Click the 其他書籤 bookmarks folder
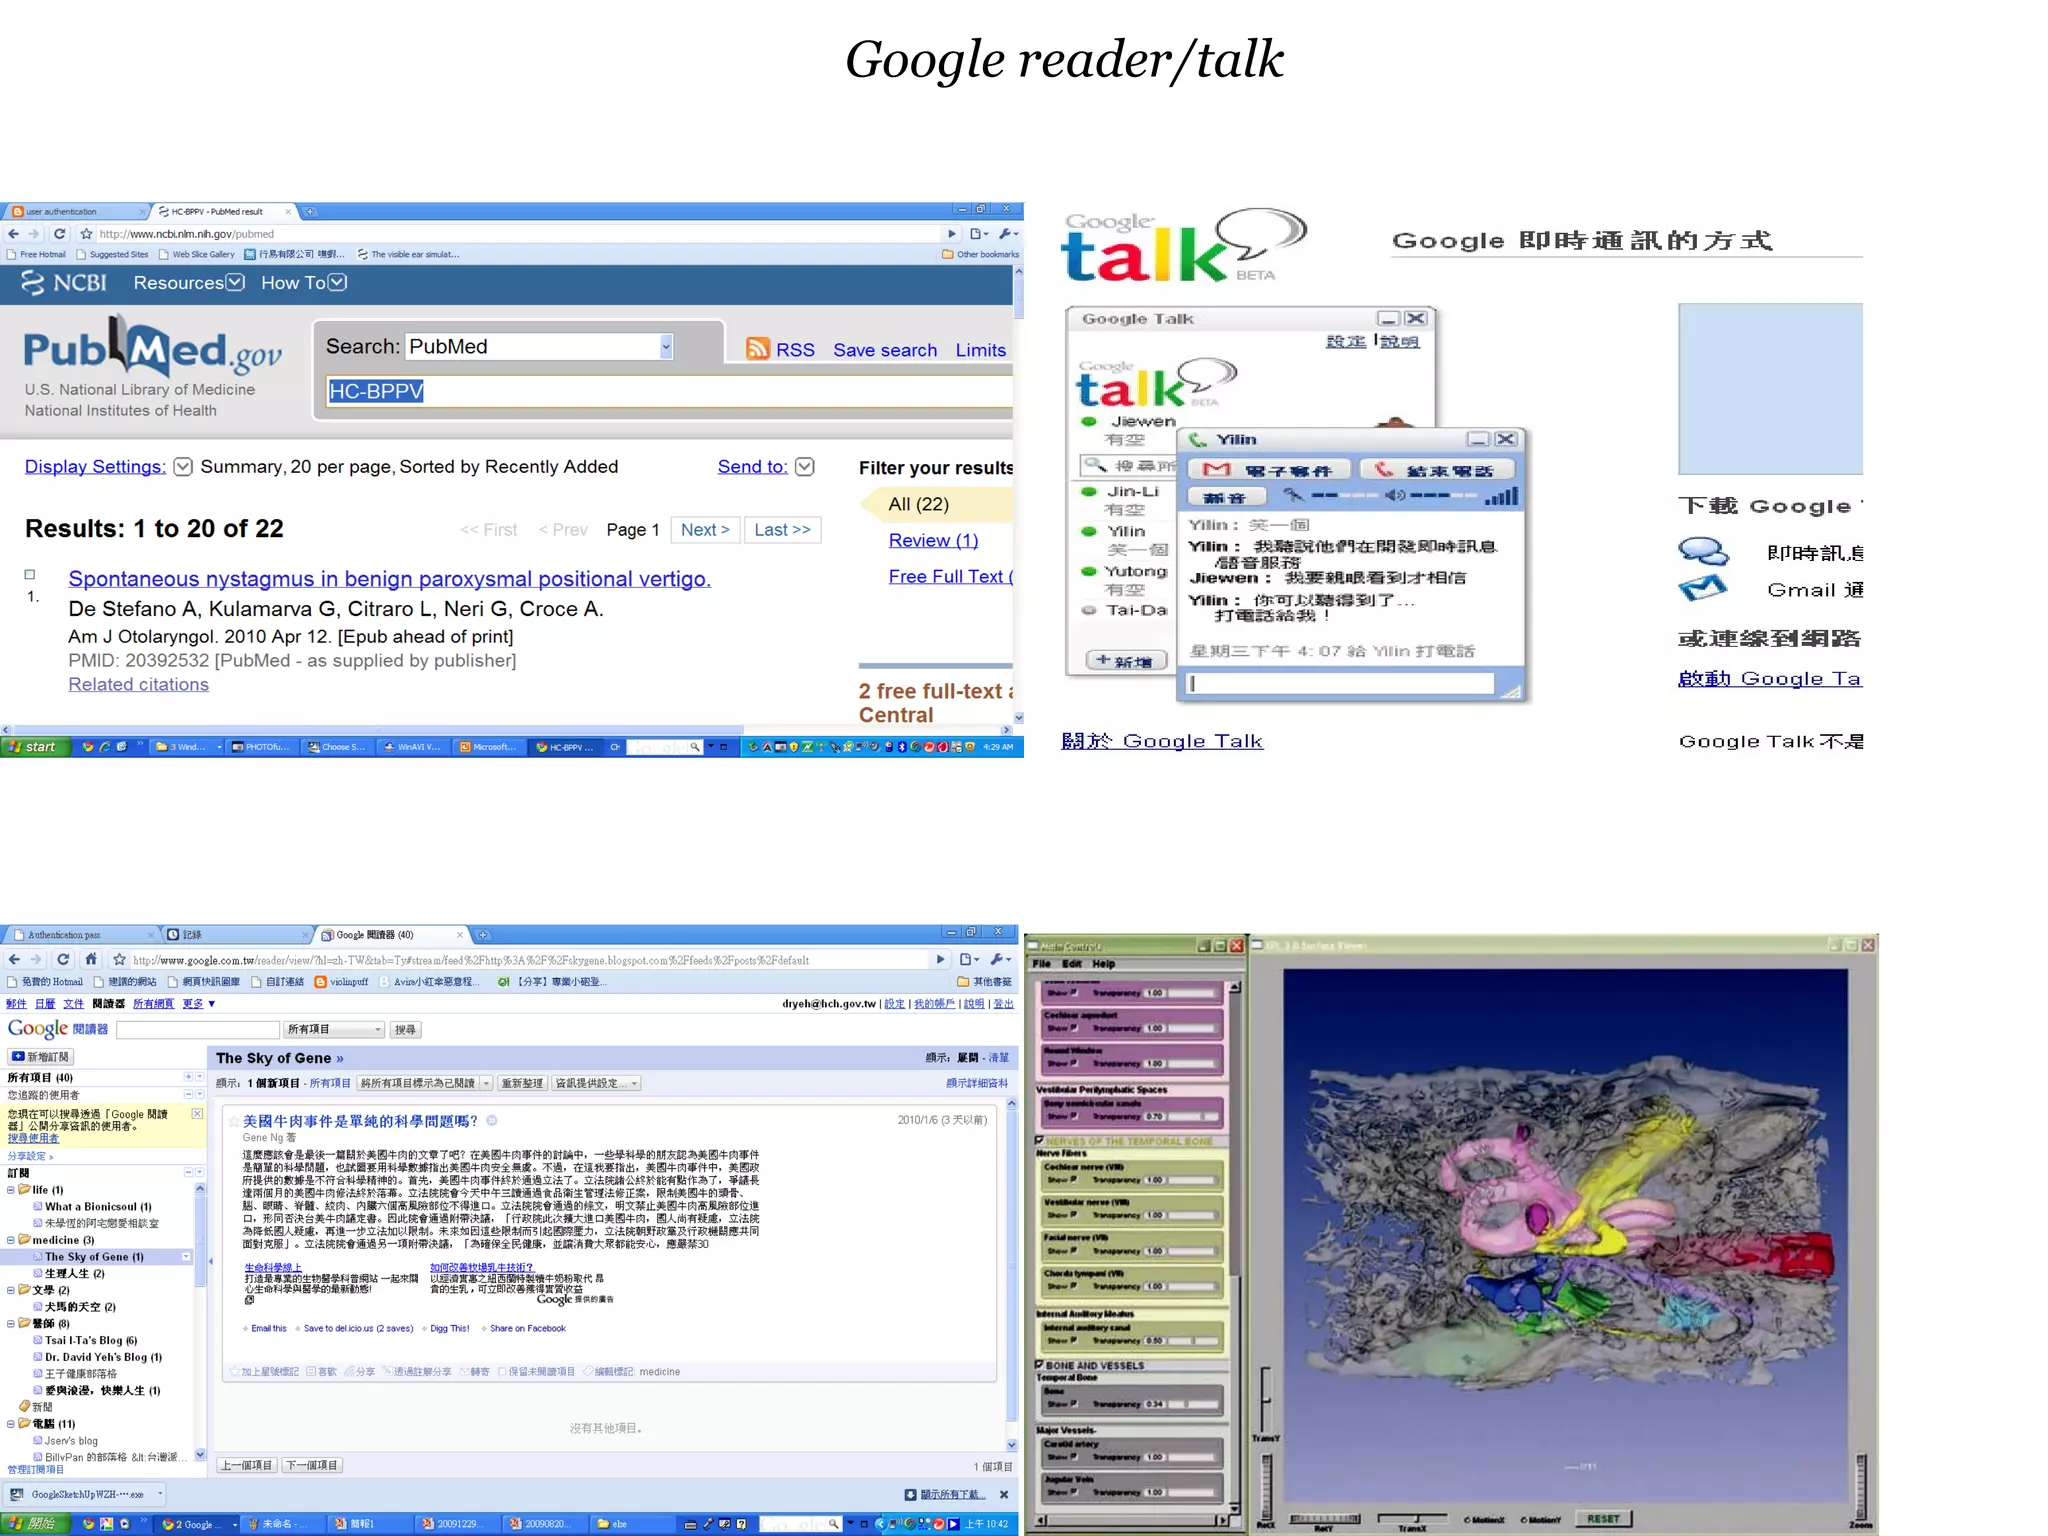2048x1536 pixels. pos(984,982)
